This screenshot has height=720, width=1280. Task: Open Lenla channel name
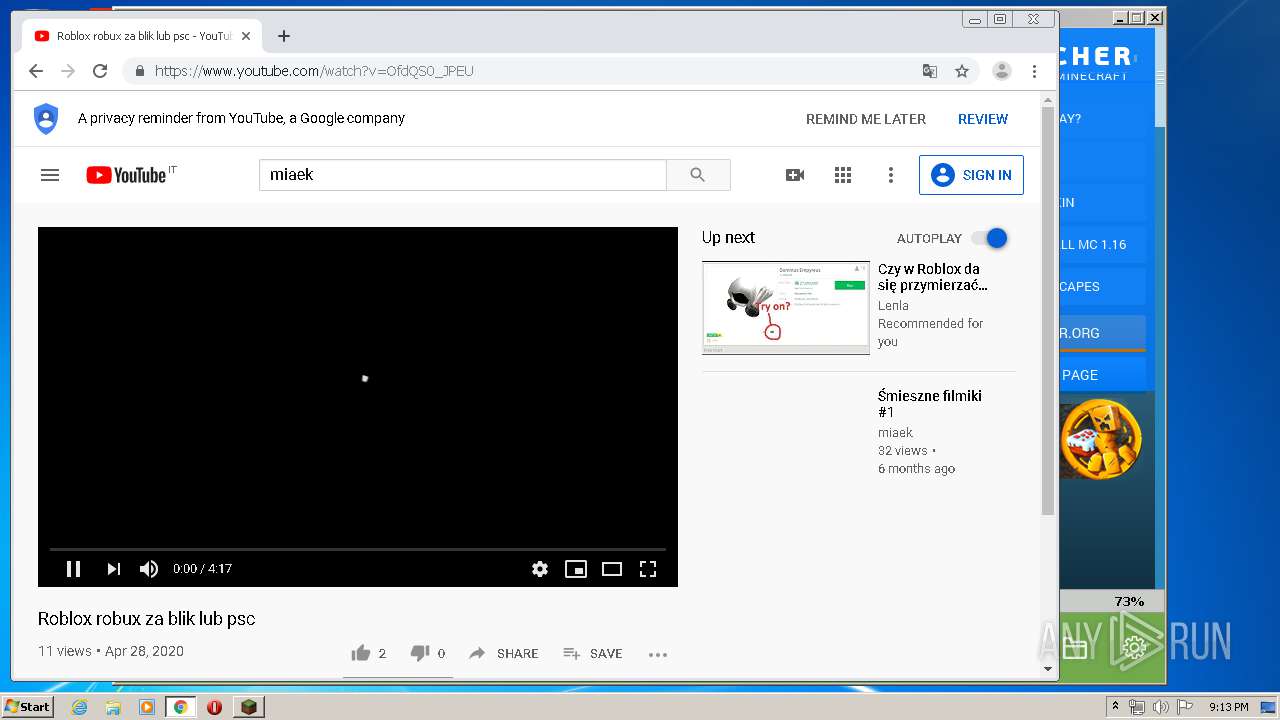(x=893, y=306)
